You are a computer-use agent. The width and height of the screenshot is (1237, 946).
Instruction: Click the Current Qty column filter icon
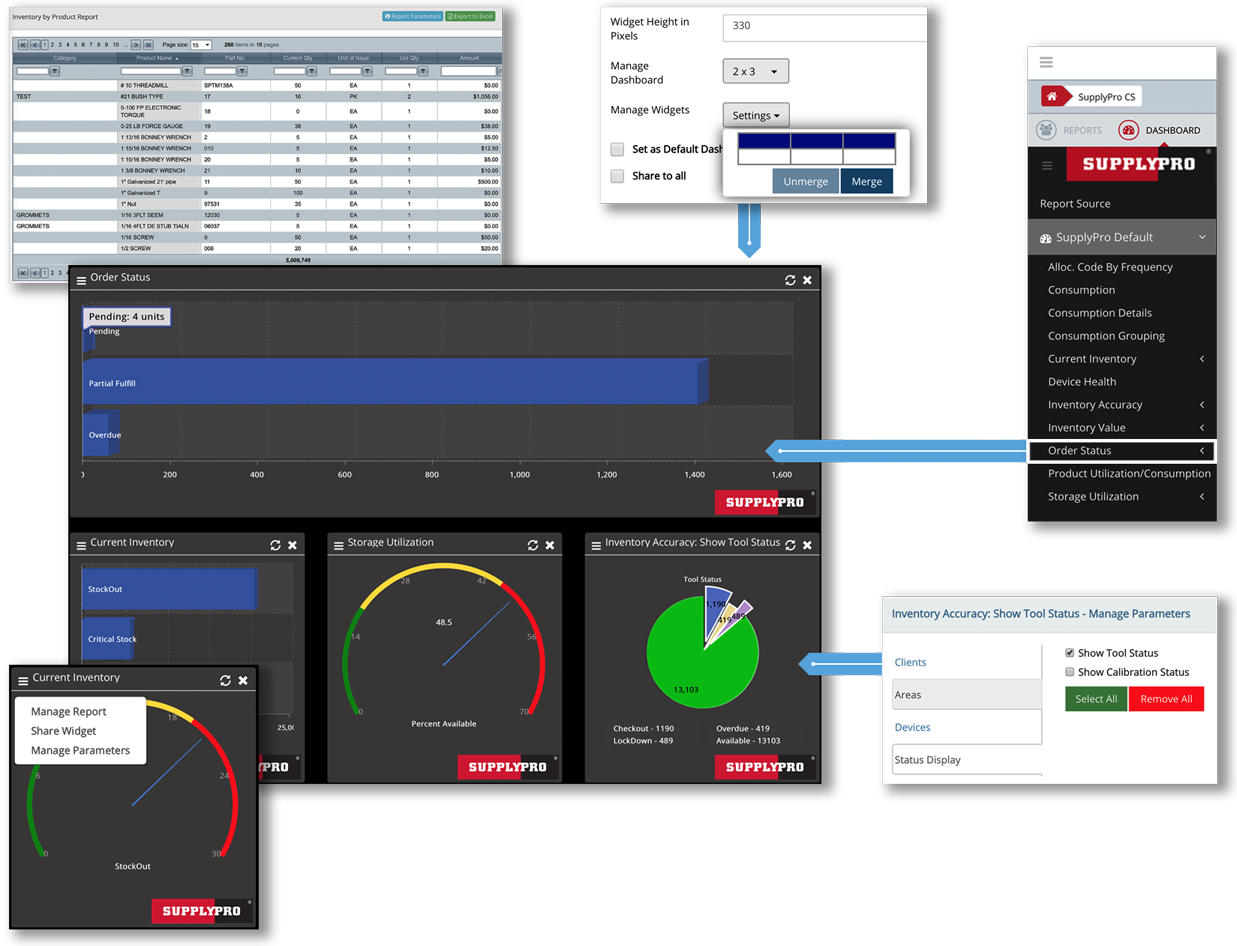point(312,71)
